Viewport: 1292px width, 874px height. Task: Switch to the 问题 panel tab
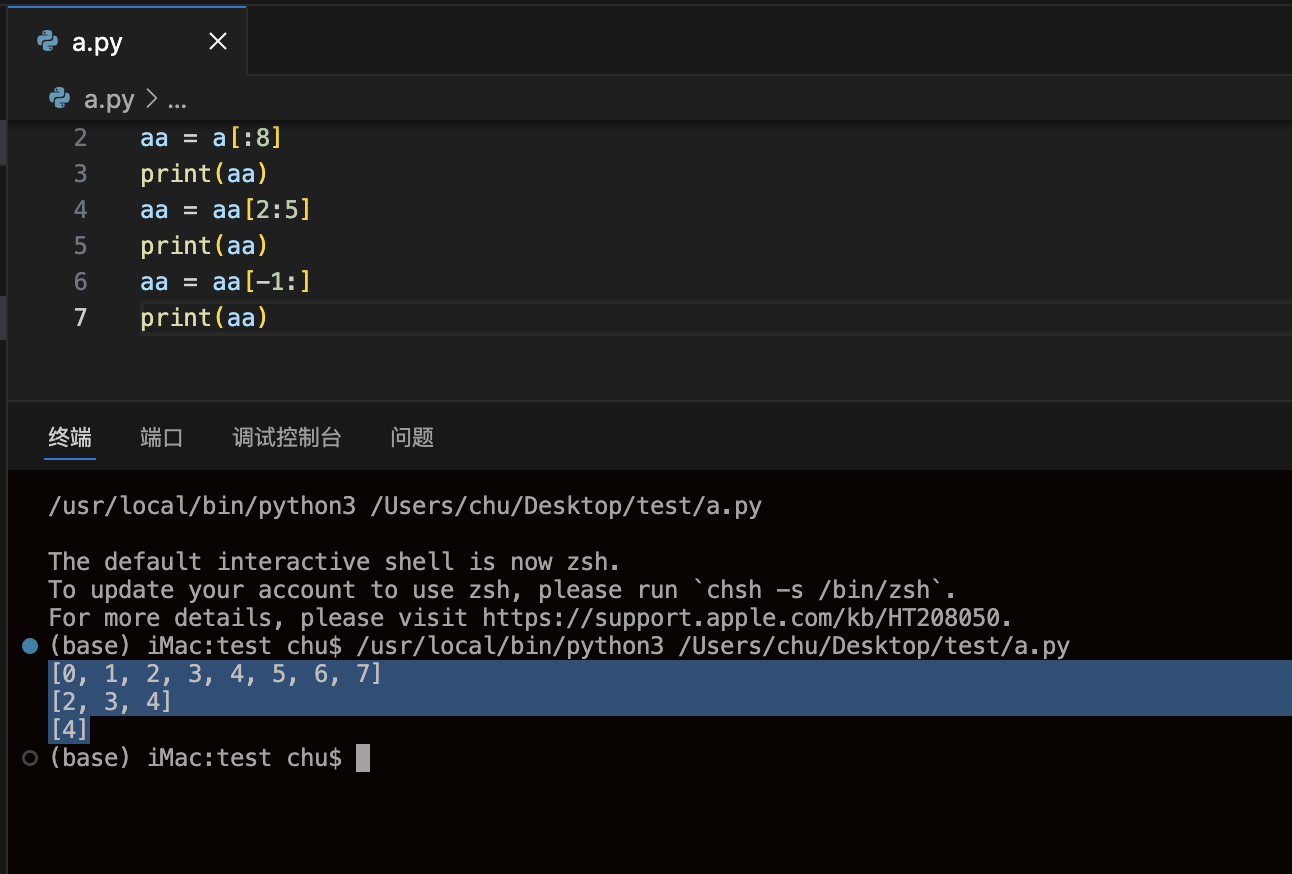pyautogui.click(x=411, y=437)
